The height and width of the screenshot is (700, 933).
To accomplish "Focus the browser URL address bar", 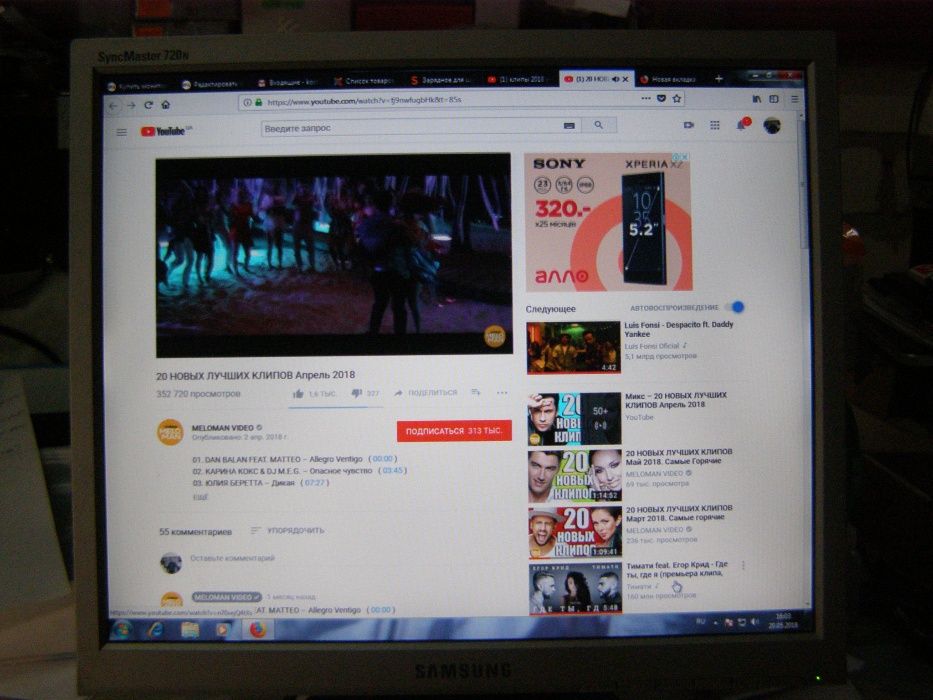I will [x=440, y=101].
